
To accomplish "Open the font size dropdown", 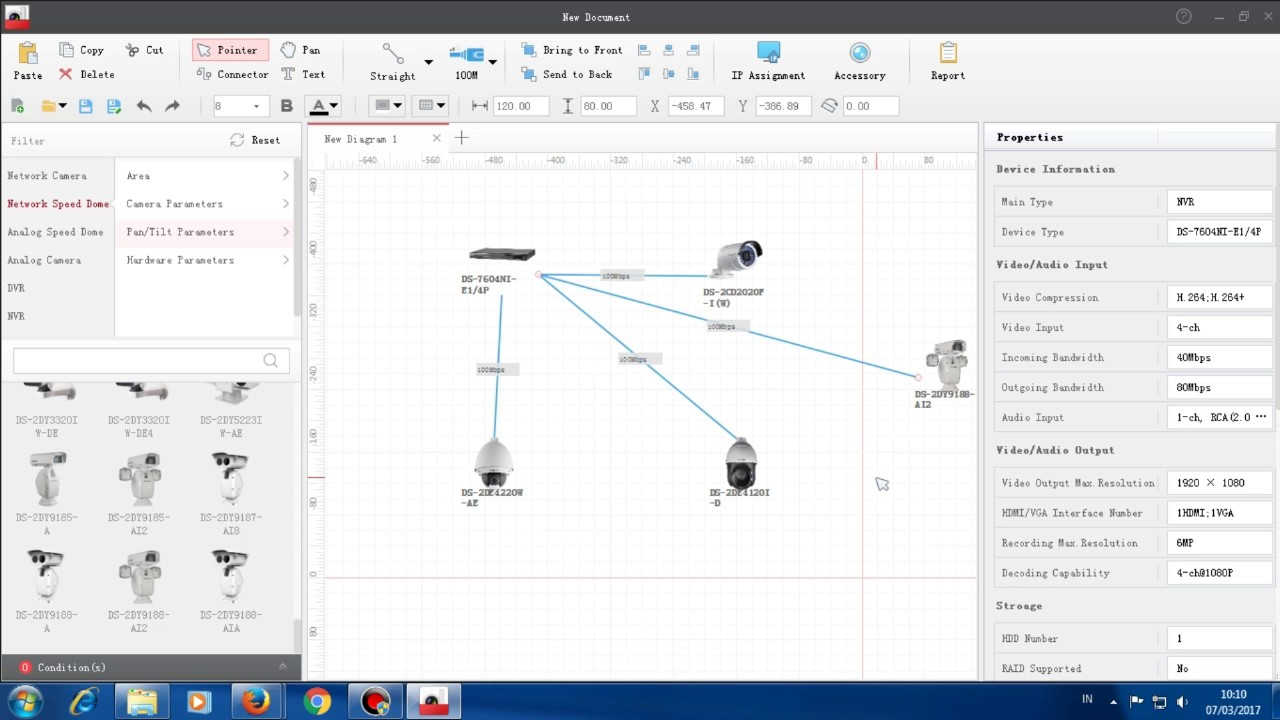I will point(256,106).
